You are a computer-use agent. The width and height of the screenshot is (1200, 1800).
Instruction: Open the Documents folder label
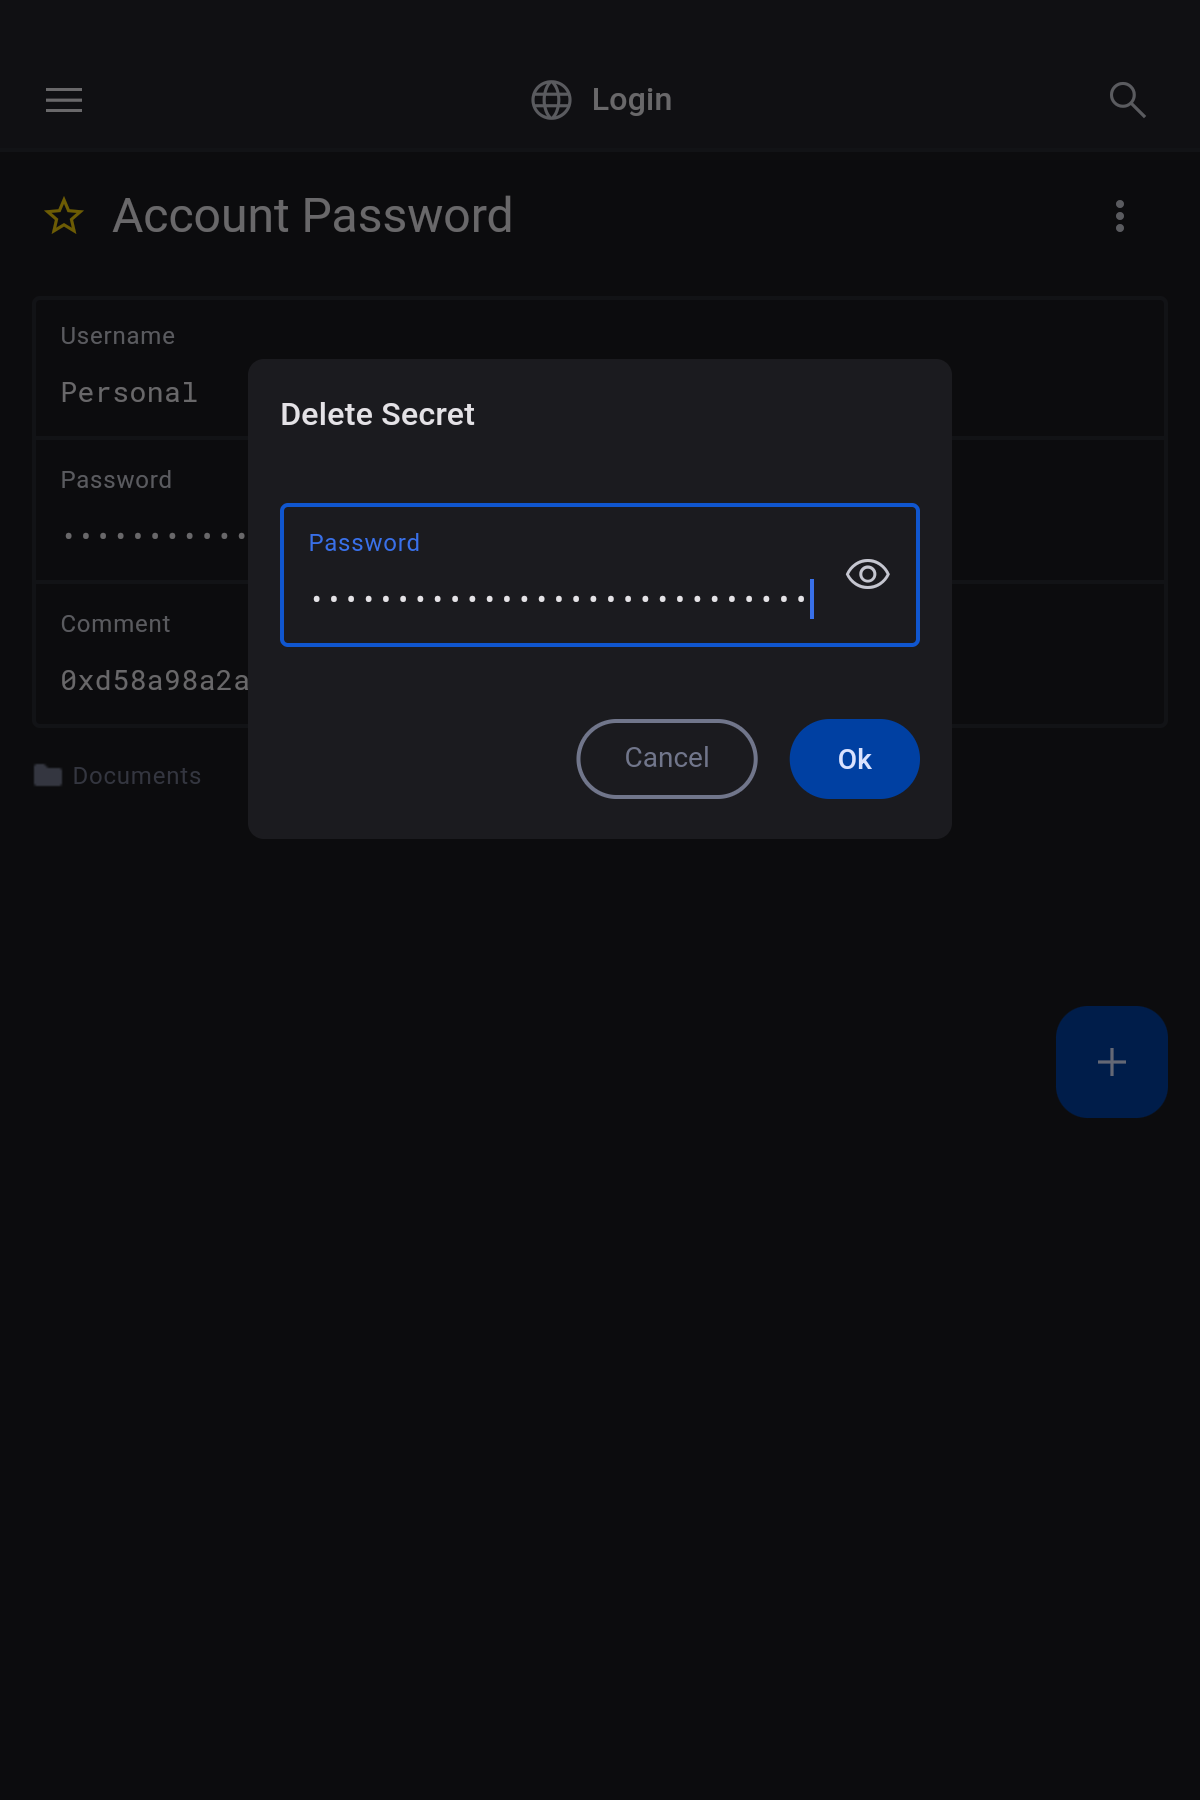tap(137, 776)
